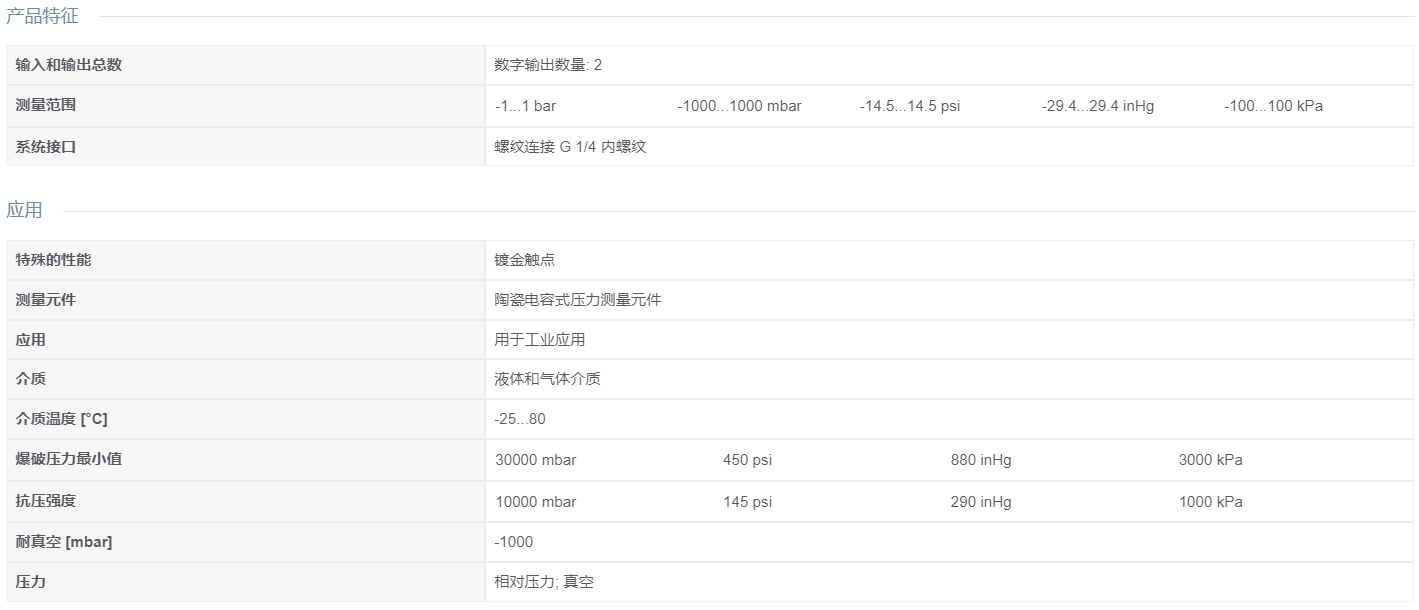Click the -1000 vacuum resistance value
The width and height of the screenshot is (1419, 610).
pos(514,542)
